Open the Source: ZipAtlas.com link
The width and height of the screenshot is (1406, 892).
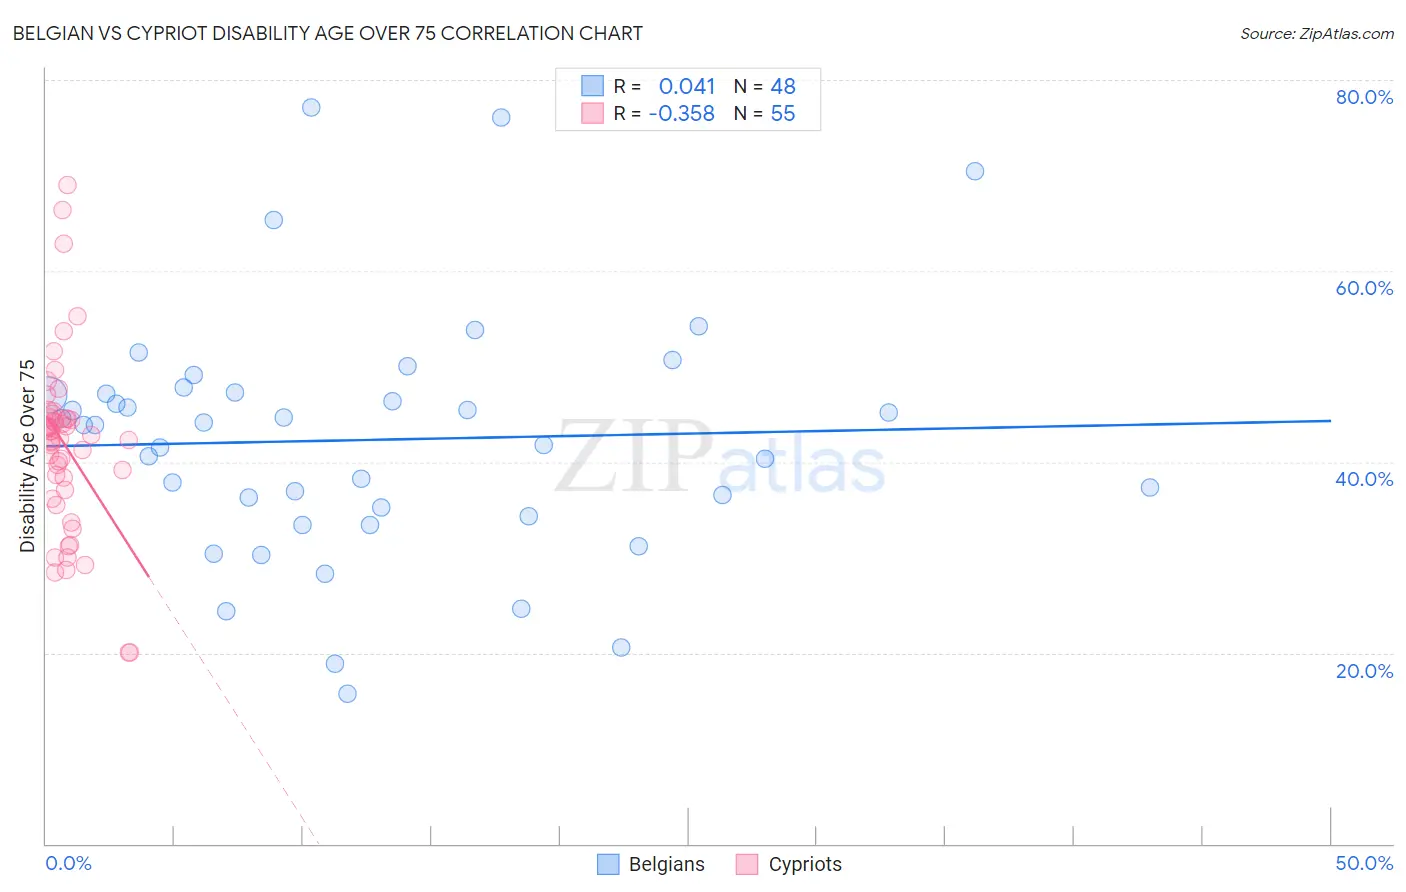1317,33
